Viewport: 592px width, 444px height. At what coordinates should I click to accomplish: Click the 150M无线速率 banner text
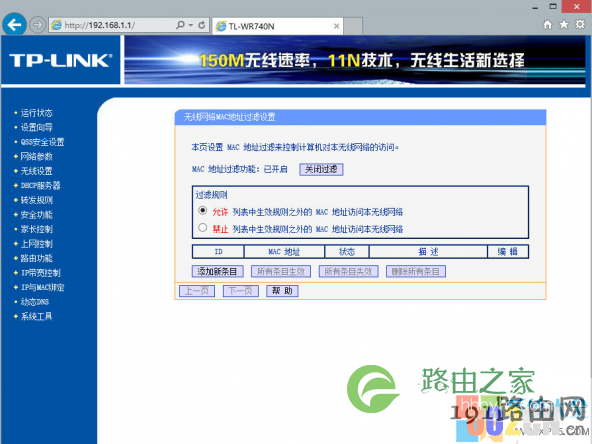(x=255, y=60)
